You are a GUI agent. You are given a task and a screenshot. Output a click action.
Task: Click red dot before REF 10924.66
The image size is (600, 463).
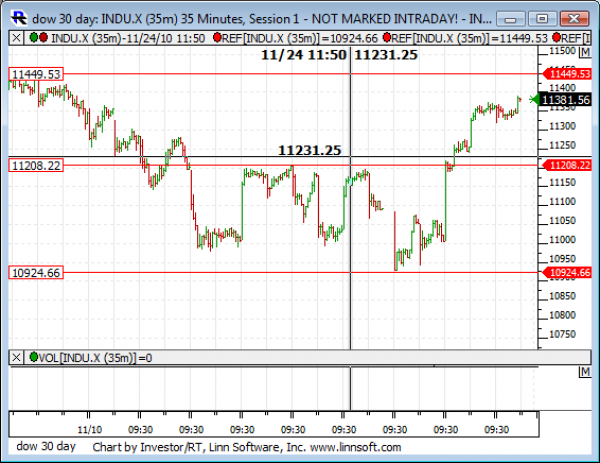[x=217, y=37]
